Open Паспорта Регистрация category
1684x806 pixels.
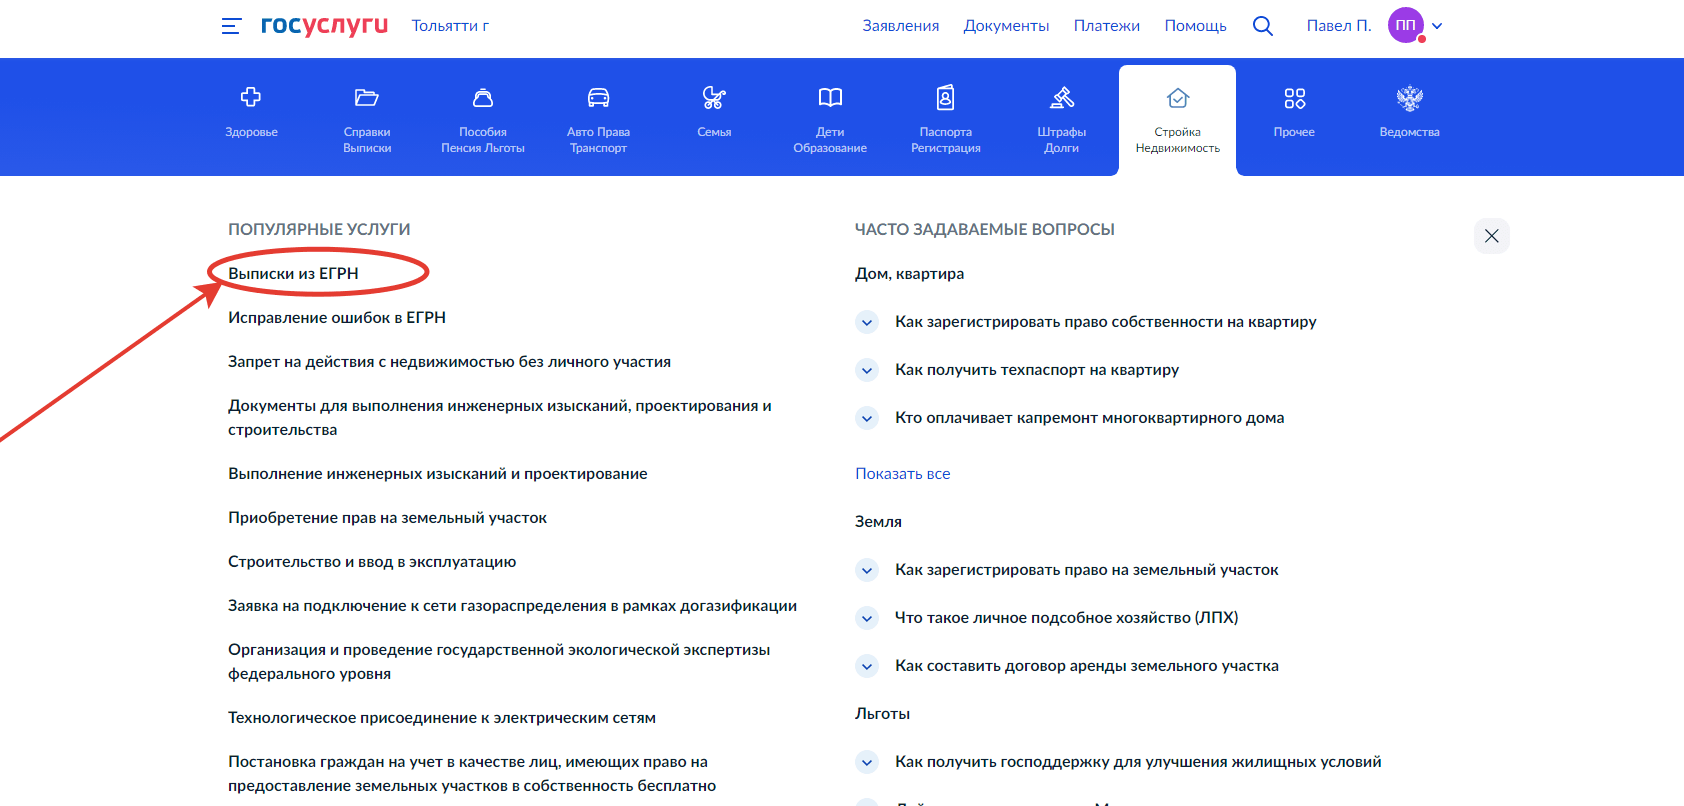pos(946,121)
